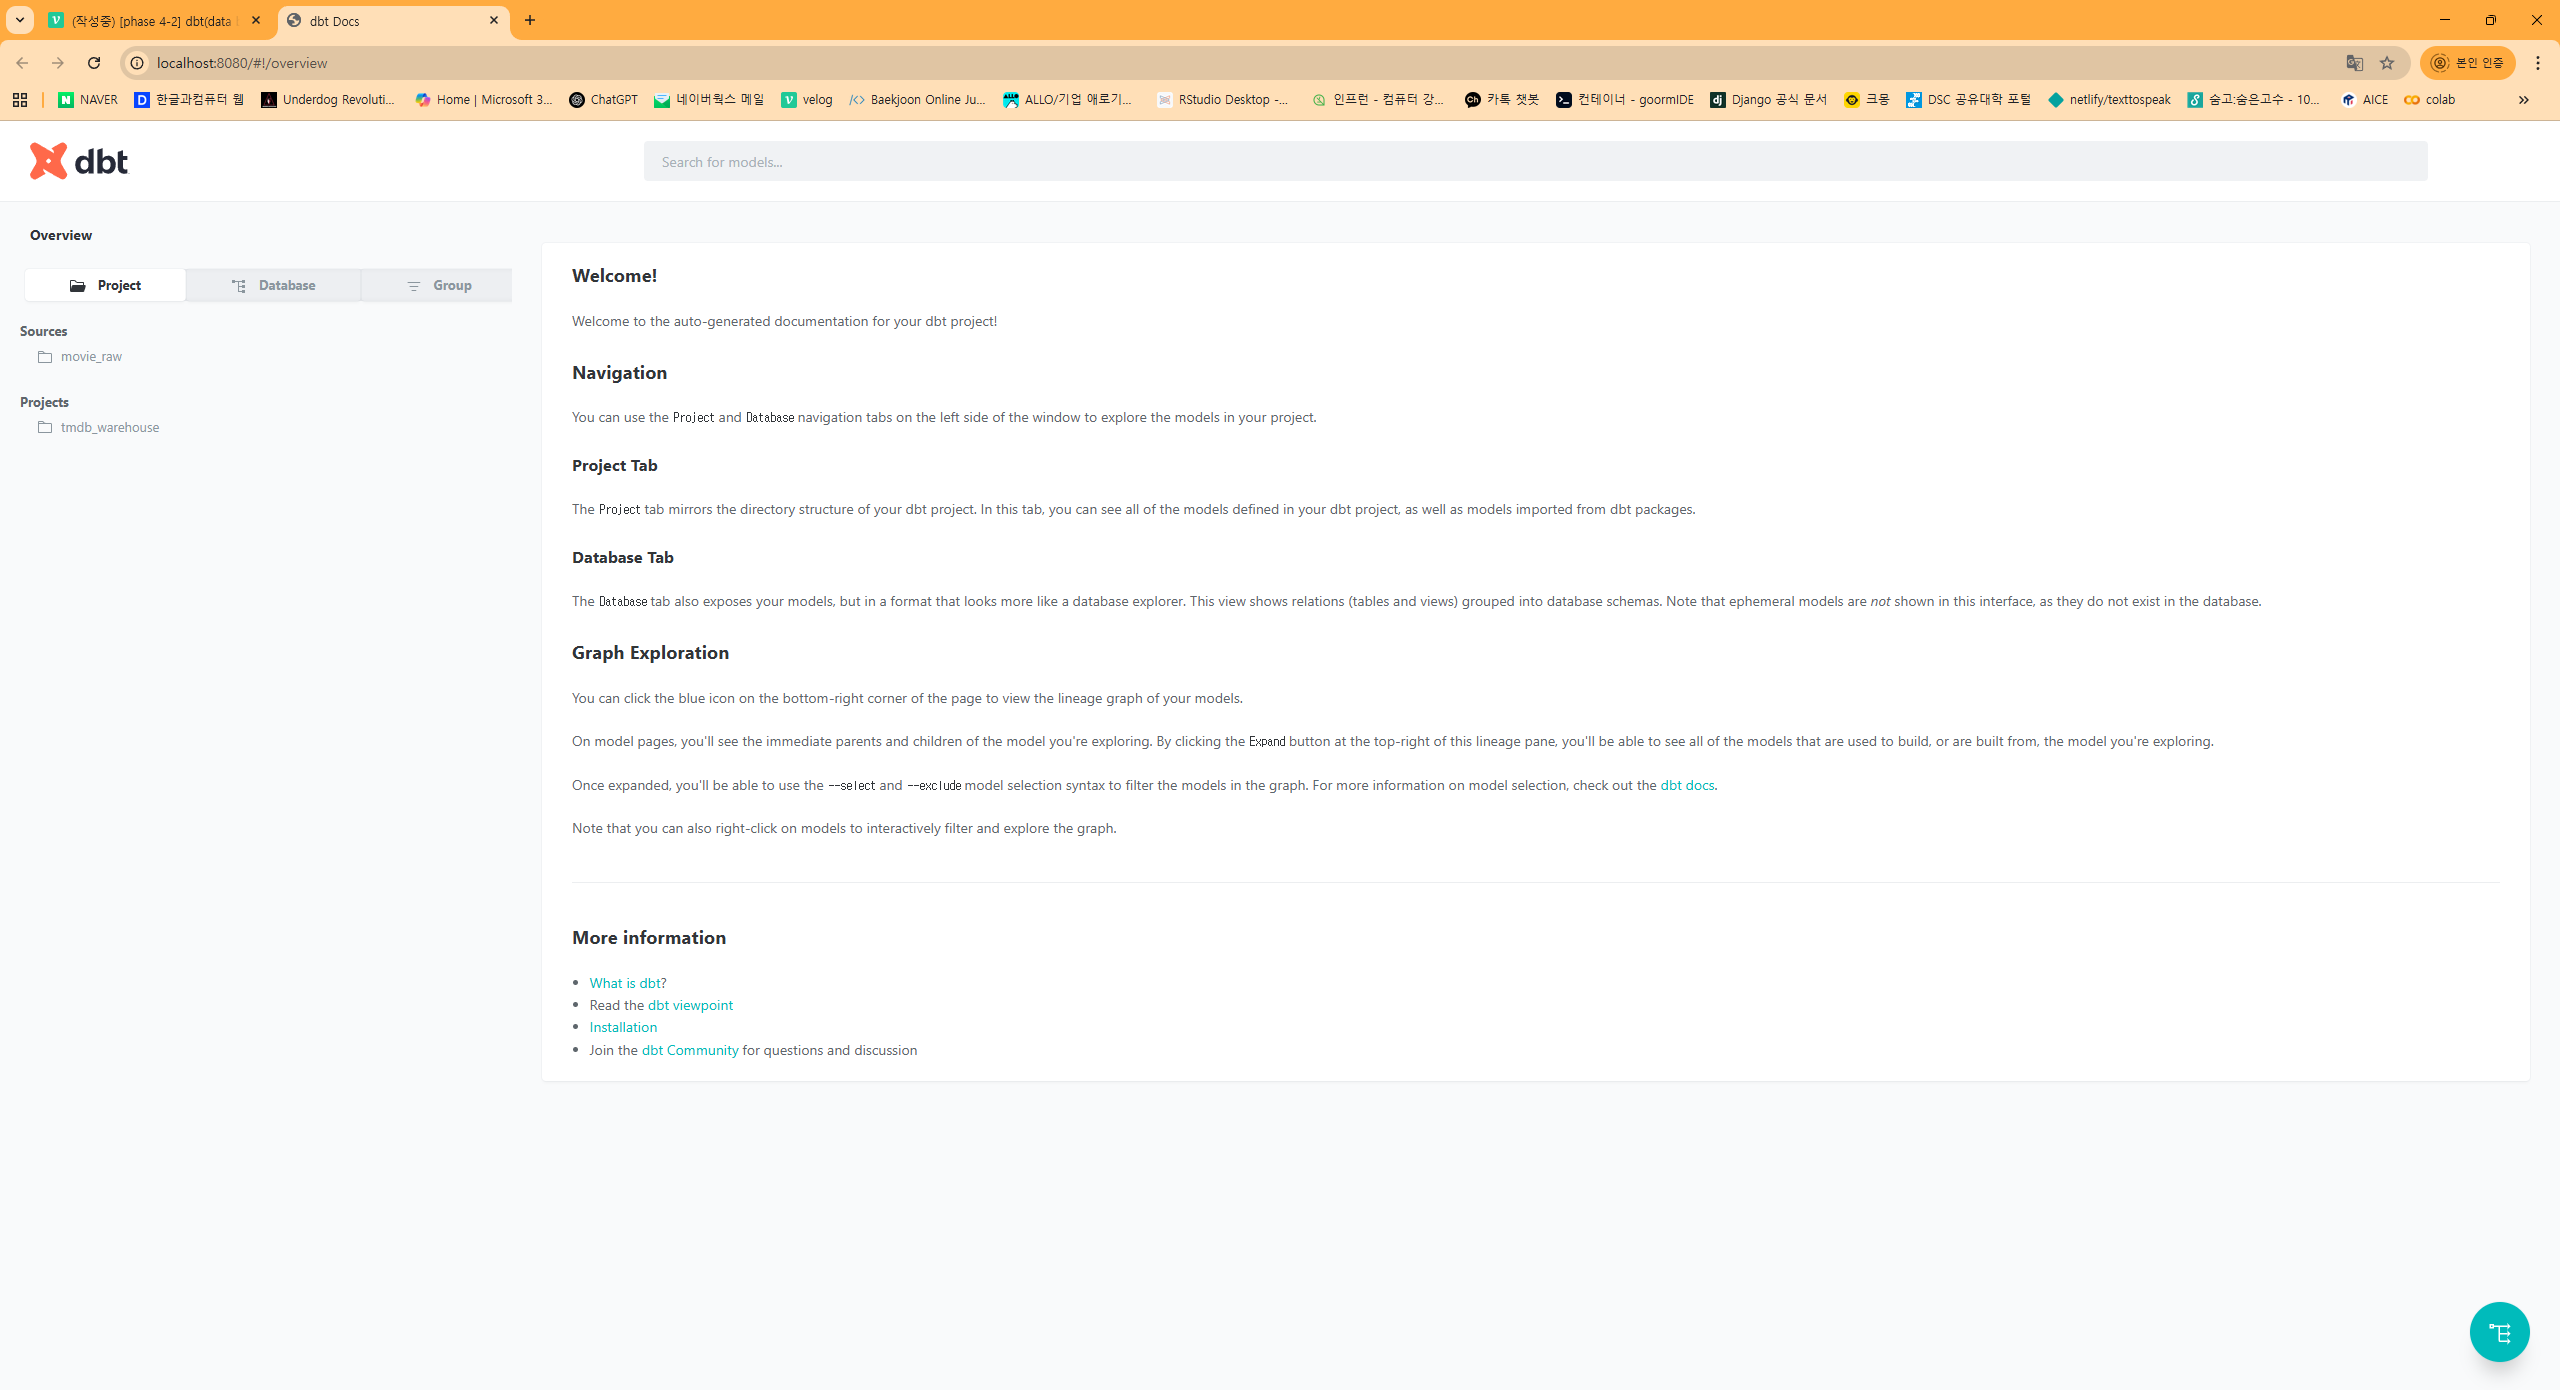Screen dimensions: 2560x1390
Task: Open the Chrome three-dot menu
Action: (x=2537, y=63)
